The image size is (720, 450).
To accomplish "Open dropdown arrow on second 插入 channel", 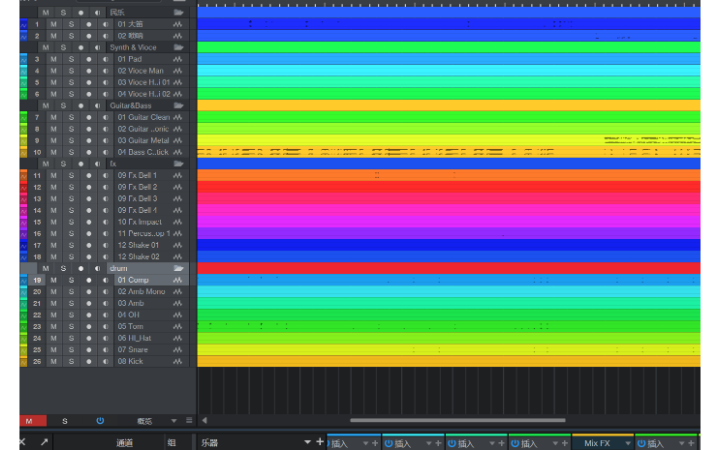I will (428, 443).
